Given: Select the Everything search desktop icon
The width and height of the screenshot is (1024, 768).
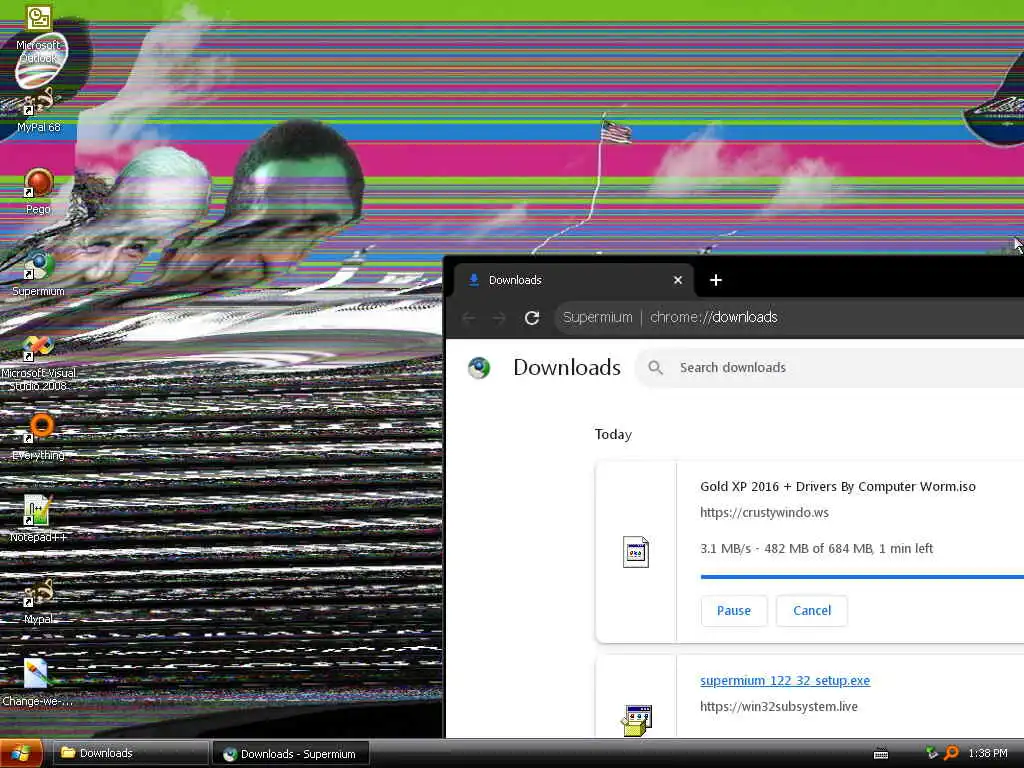Looking at the screenshot, I should tap(38, 437).
